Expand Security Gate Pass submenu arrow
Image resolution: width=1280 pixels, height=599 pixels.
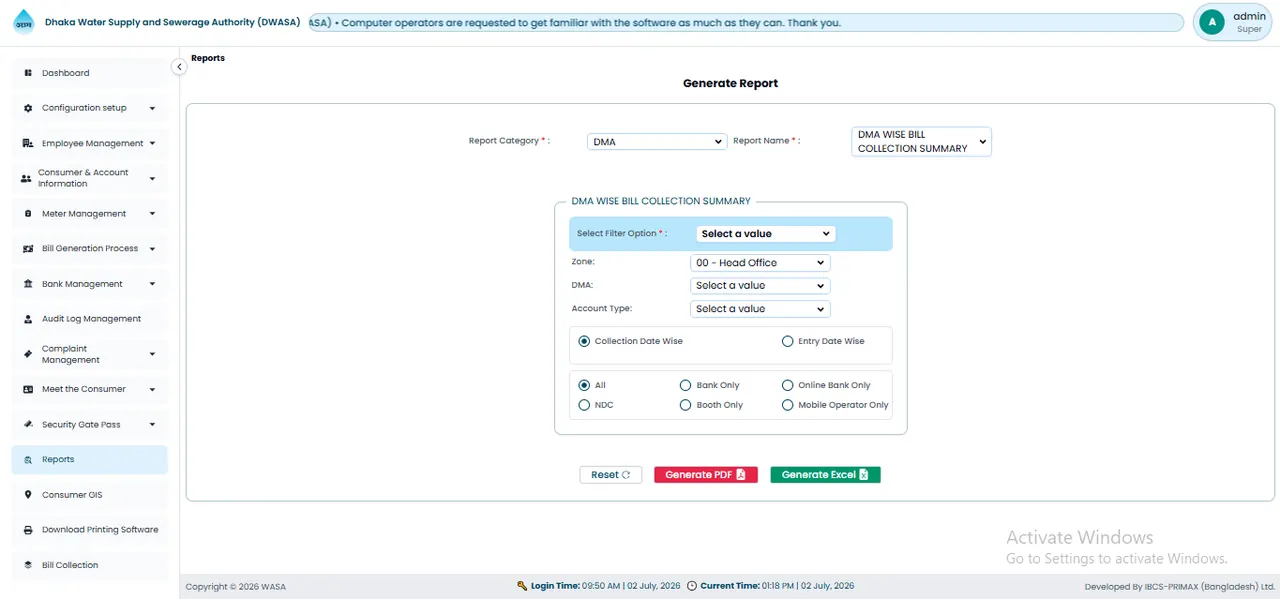click(x=152, y=424)
